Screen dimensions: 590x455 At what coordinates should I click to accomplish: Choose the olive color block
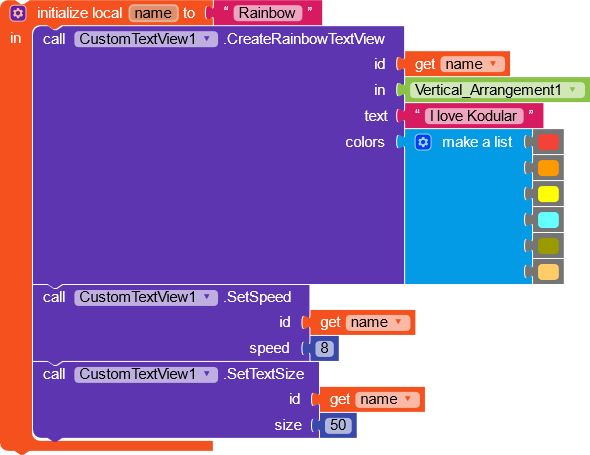548,246
